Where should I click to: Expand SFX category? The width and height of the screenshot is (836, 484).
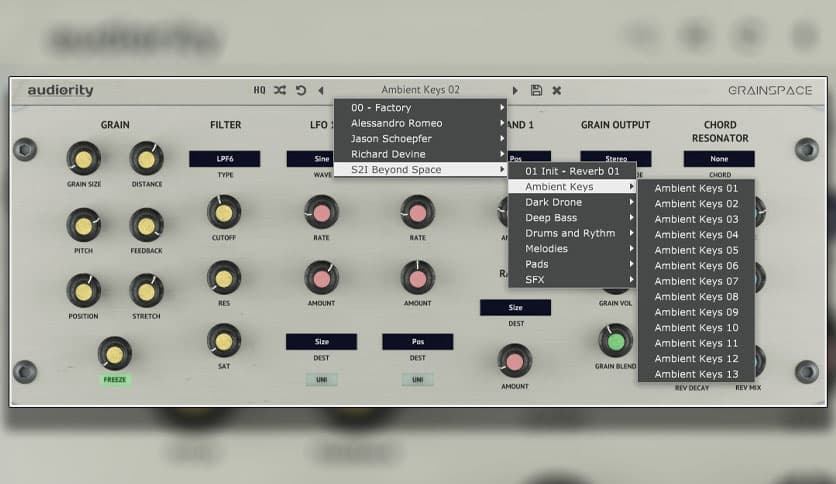tap(572, 279)
